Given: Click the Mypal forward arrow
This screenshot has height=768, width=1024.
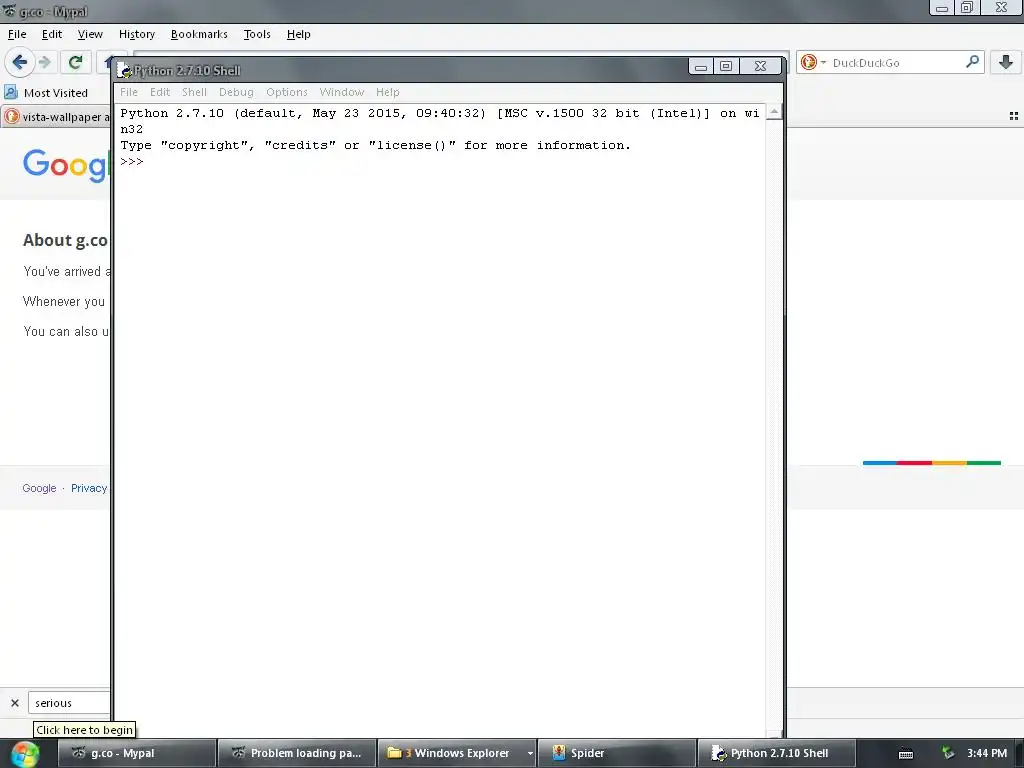Looking at the screenshot, I should point(44,62).
